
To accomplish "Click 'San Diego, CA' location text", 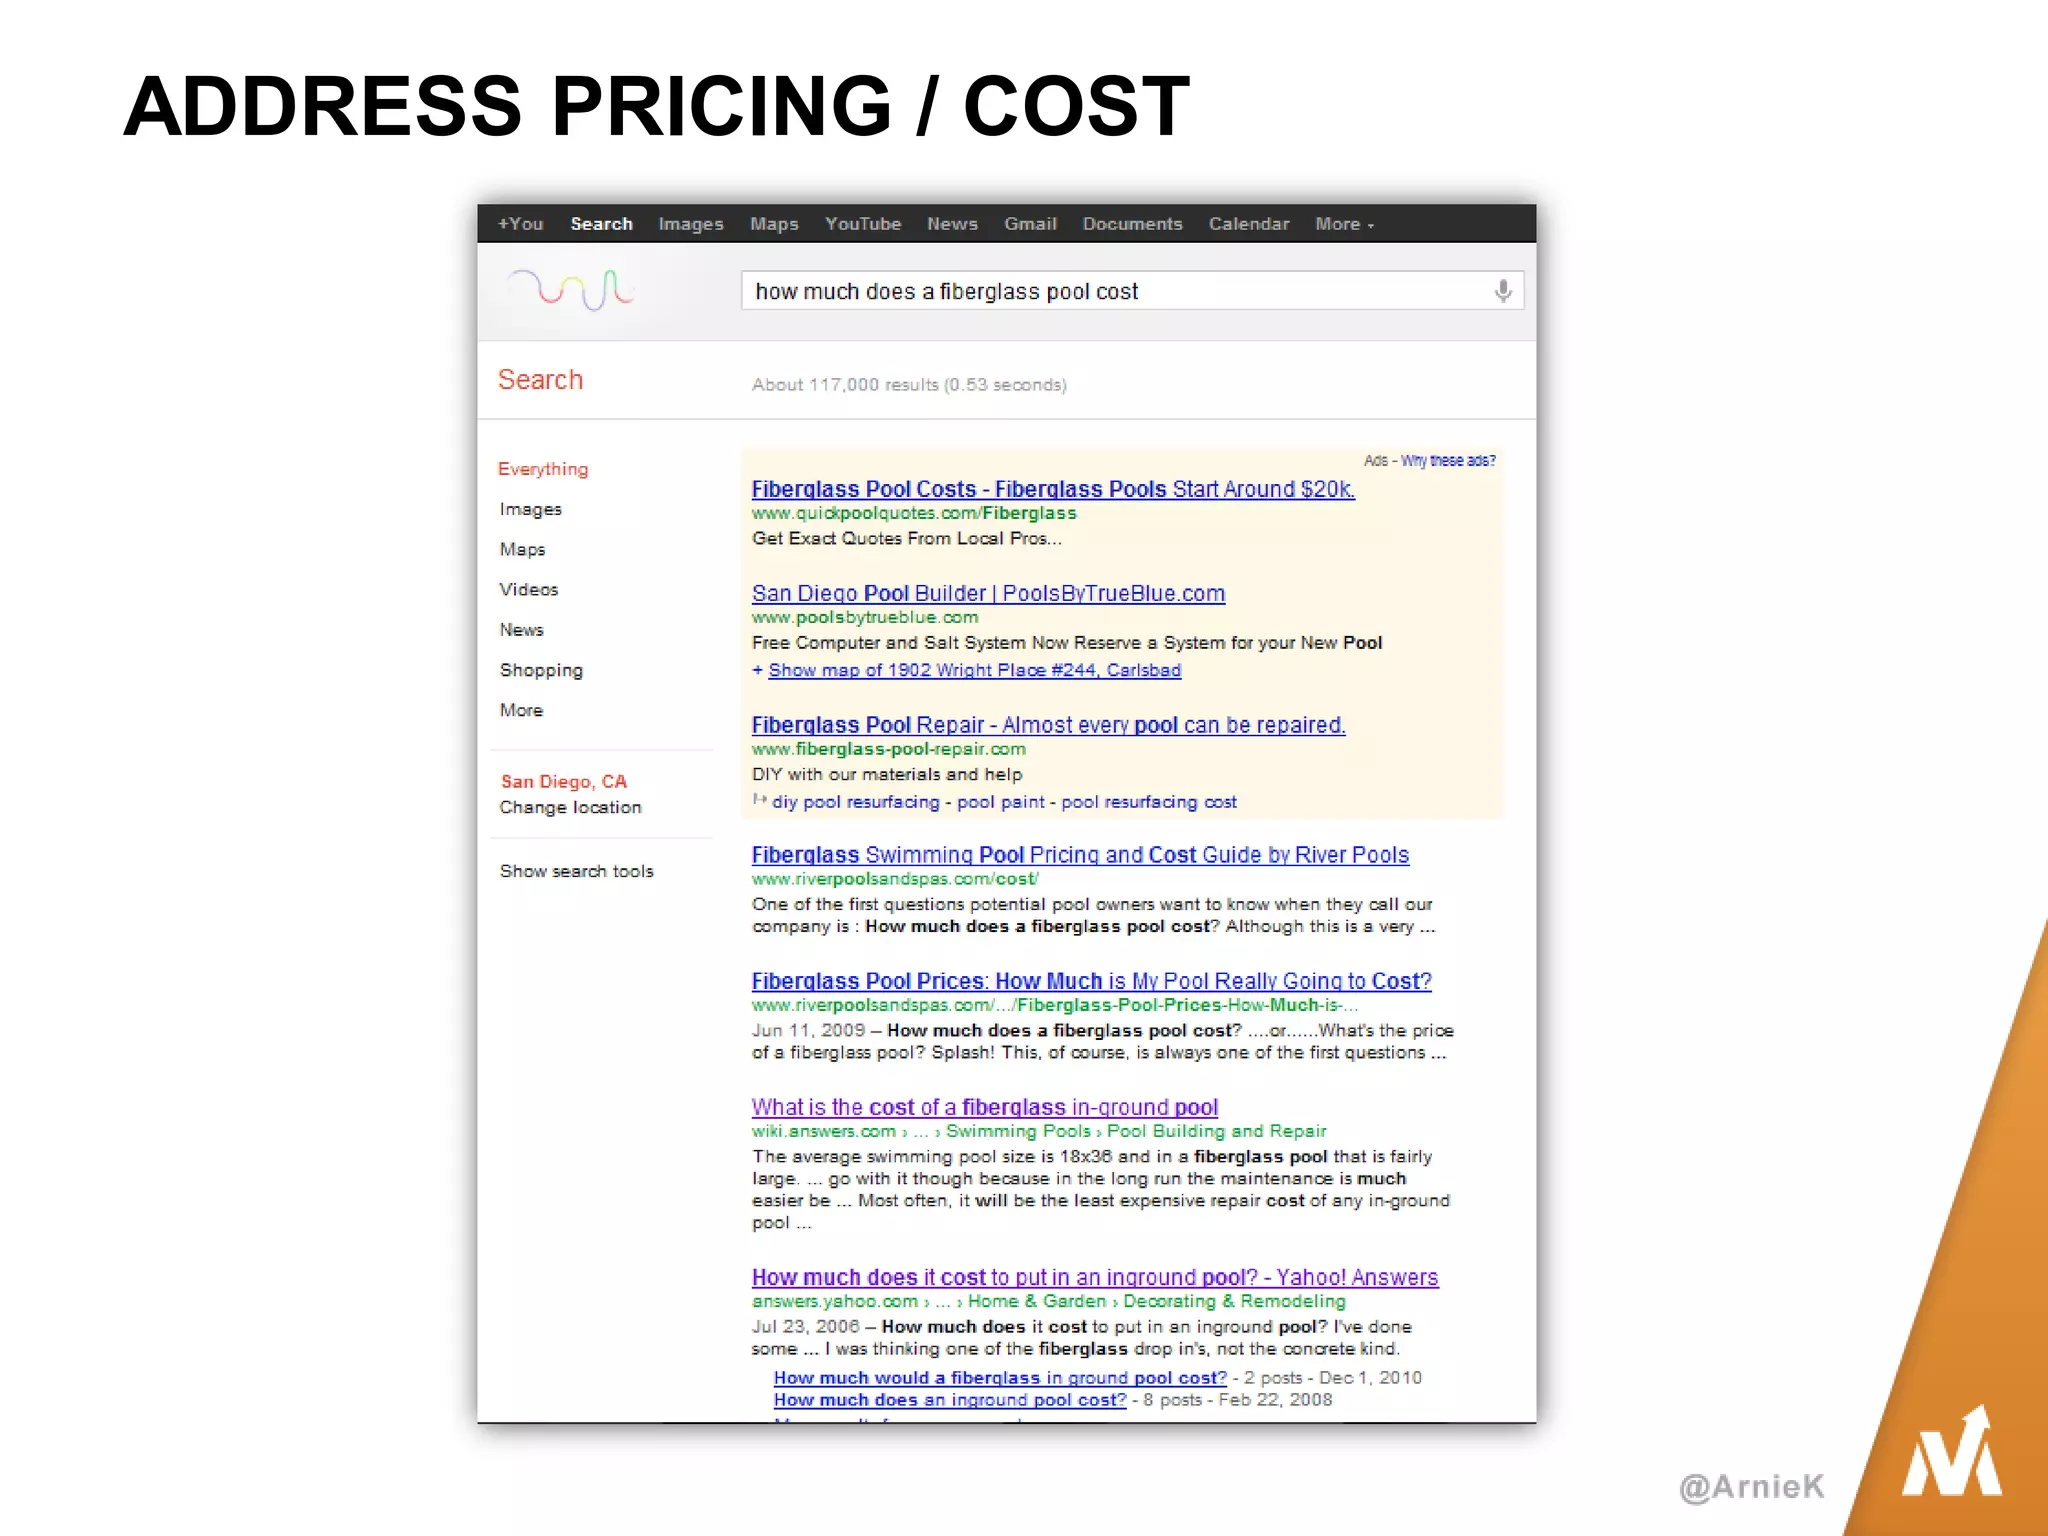I will point(564,781).
